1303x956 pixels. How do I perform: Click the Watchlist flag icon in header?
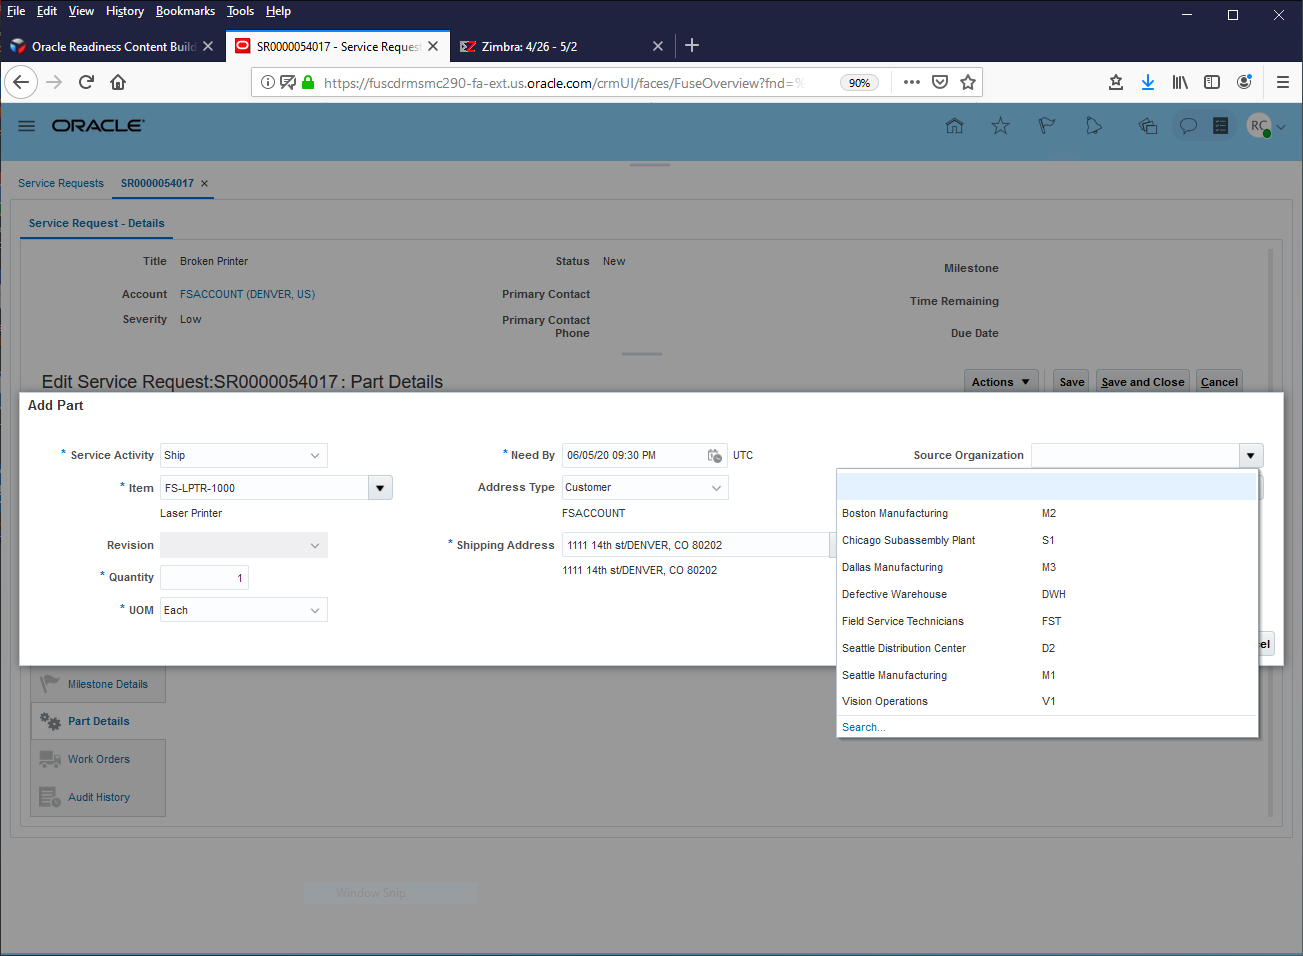pos(1046,126)
